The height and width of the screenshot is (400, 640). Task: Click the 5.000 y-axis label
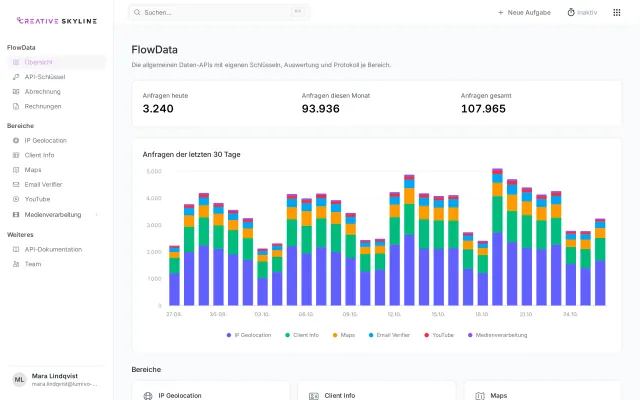tap(154, 171)
